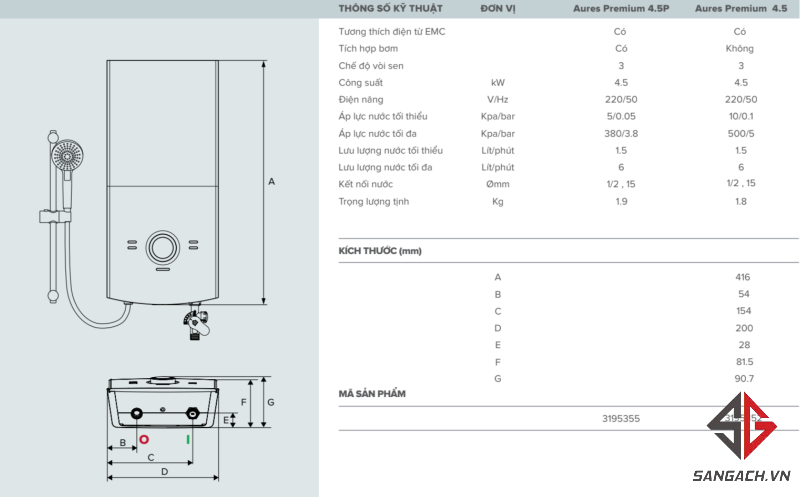
Task: Select the 'V/Hz' unit cell
Action: coord(498,100)
